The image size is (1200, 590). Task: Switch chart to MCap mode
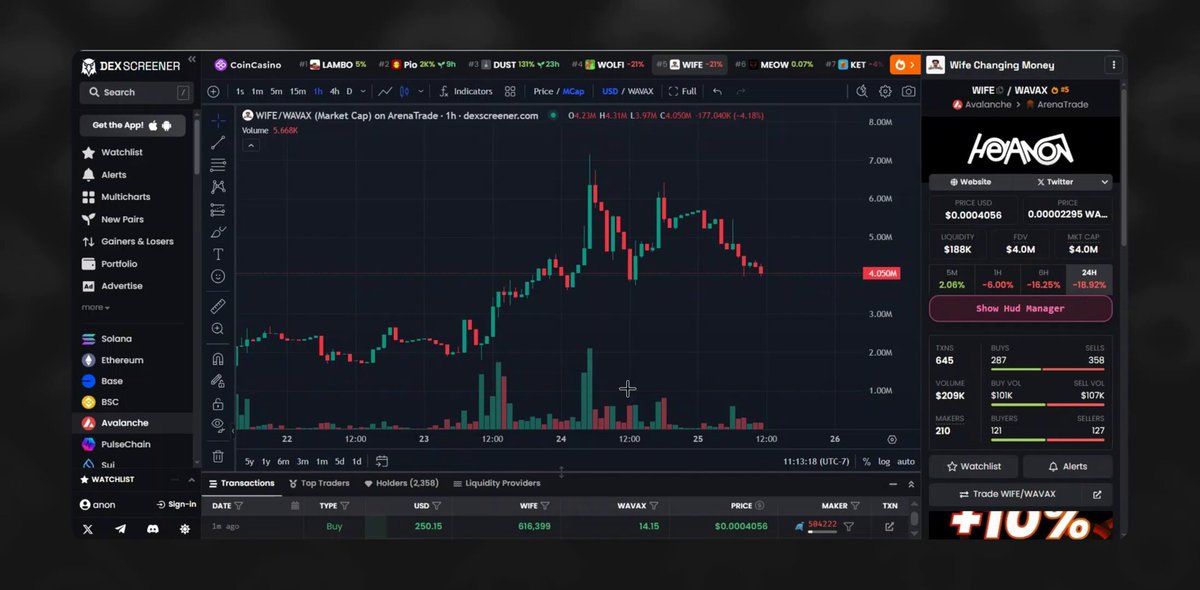(574, 91)
